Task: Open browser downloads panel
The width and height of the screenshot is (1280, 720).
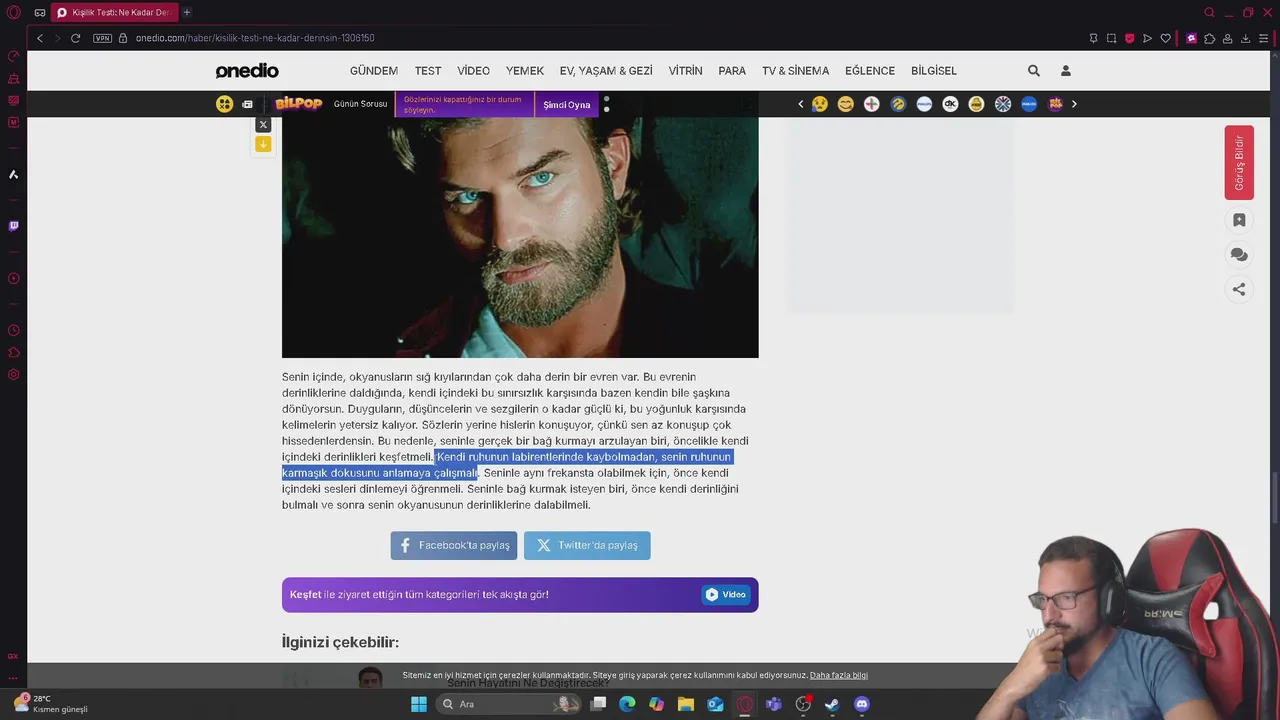Action: [x=1245, y=38]
